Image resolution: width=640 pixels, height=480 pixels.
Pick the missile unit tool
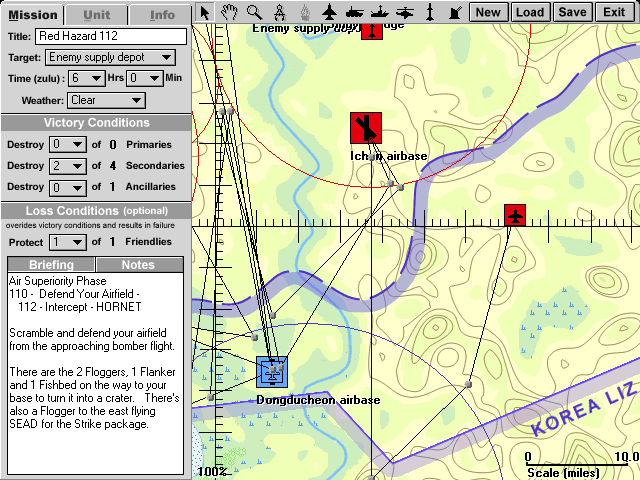(x=430, y=12)
